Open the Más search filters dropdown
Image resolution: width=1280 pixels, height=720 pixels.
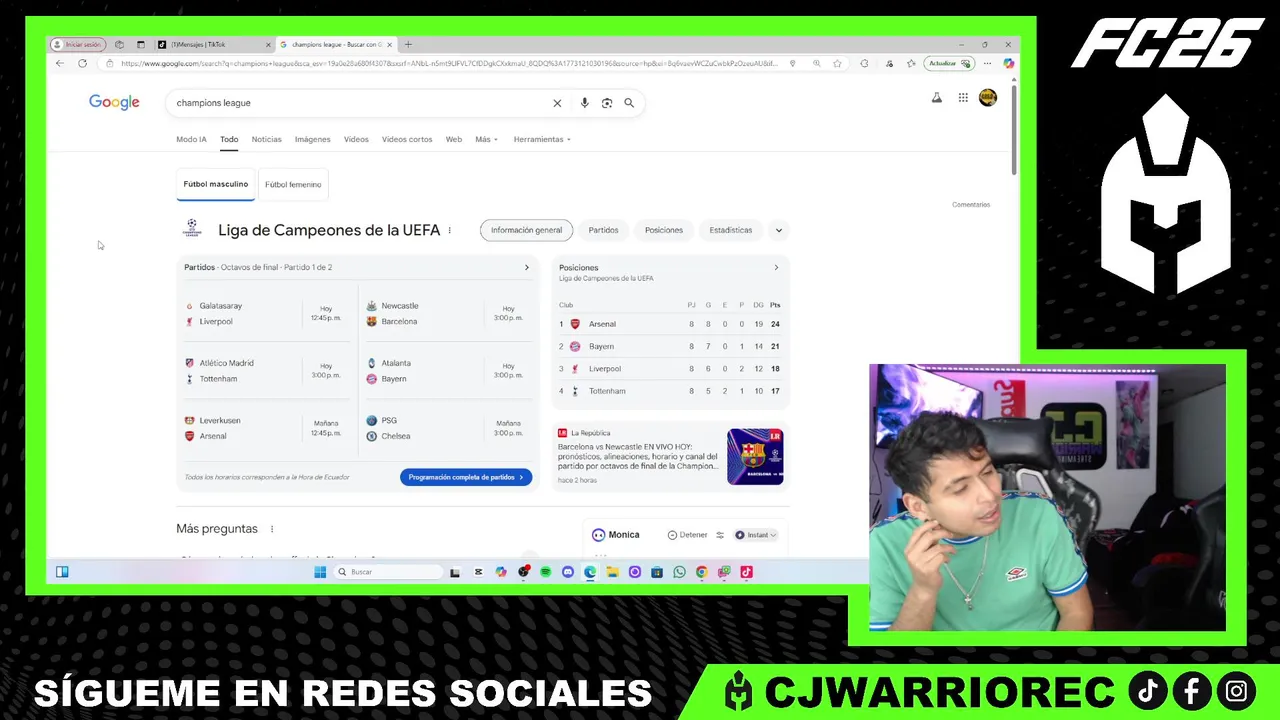486,139
